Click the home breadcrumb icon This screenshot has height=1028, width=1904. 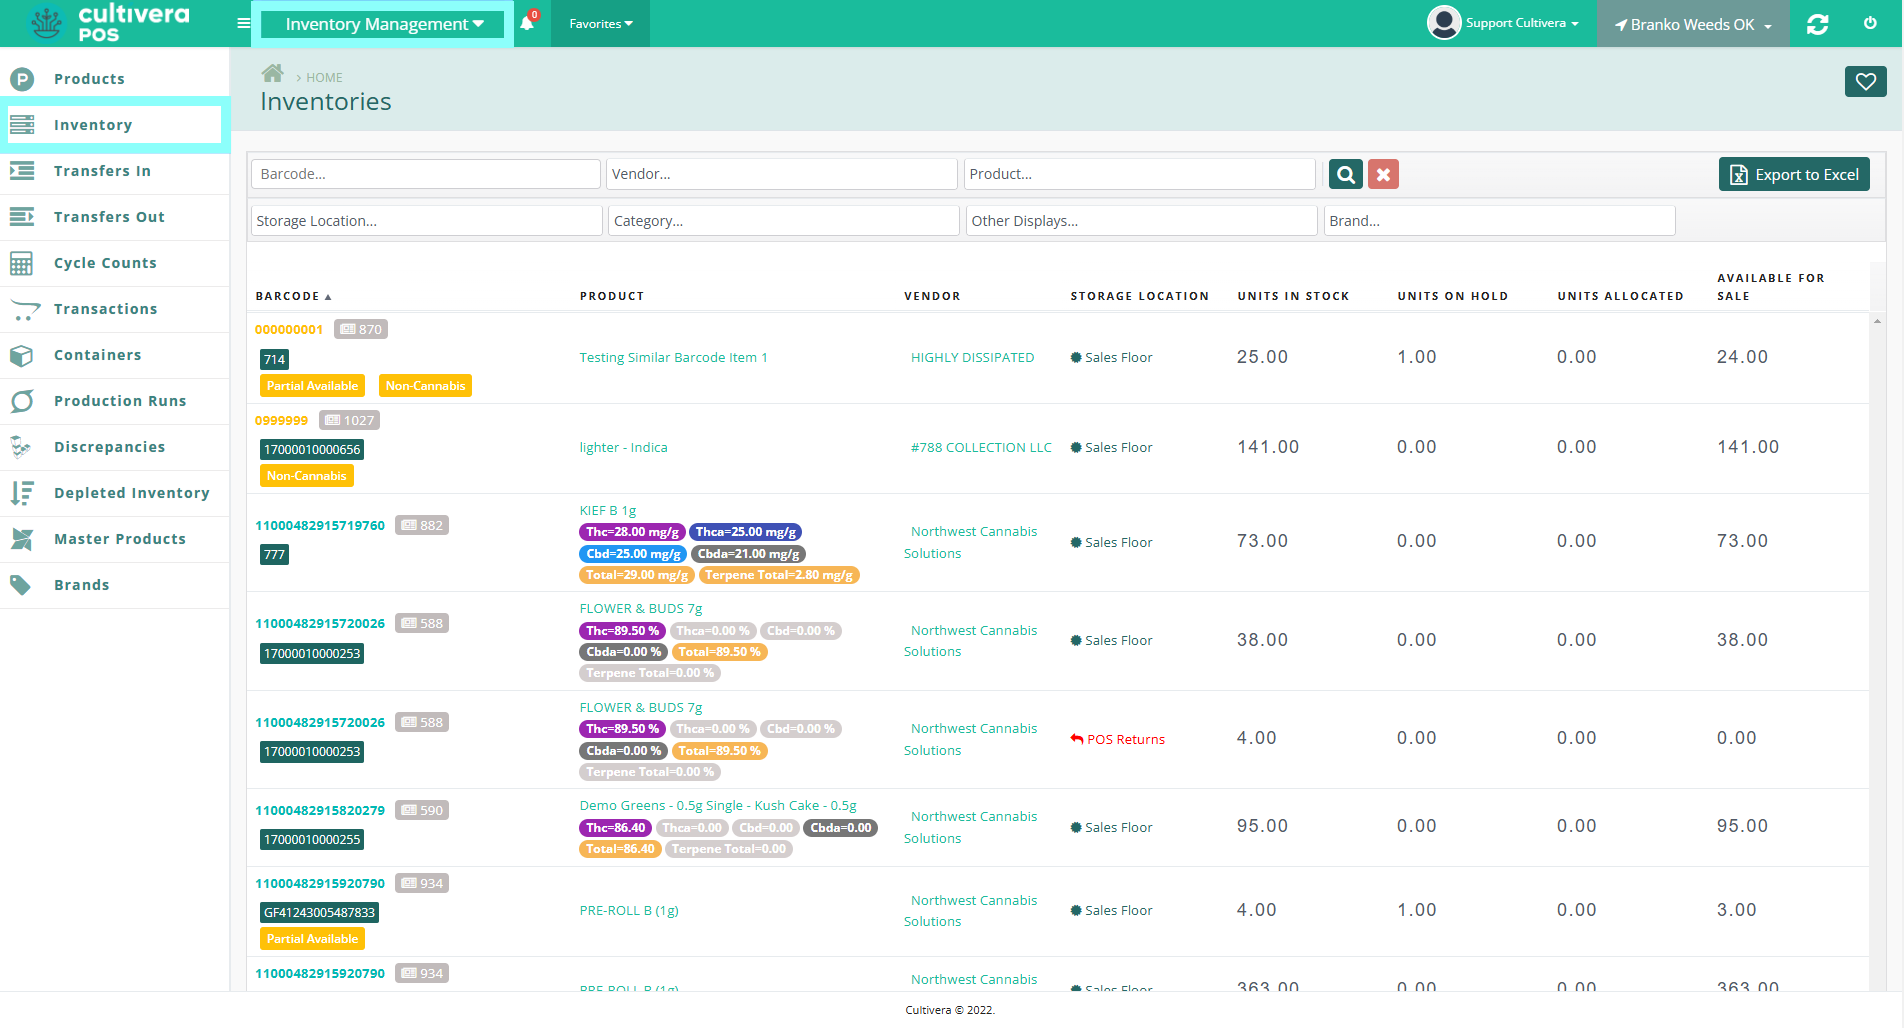coord(272,73)
